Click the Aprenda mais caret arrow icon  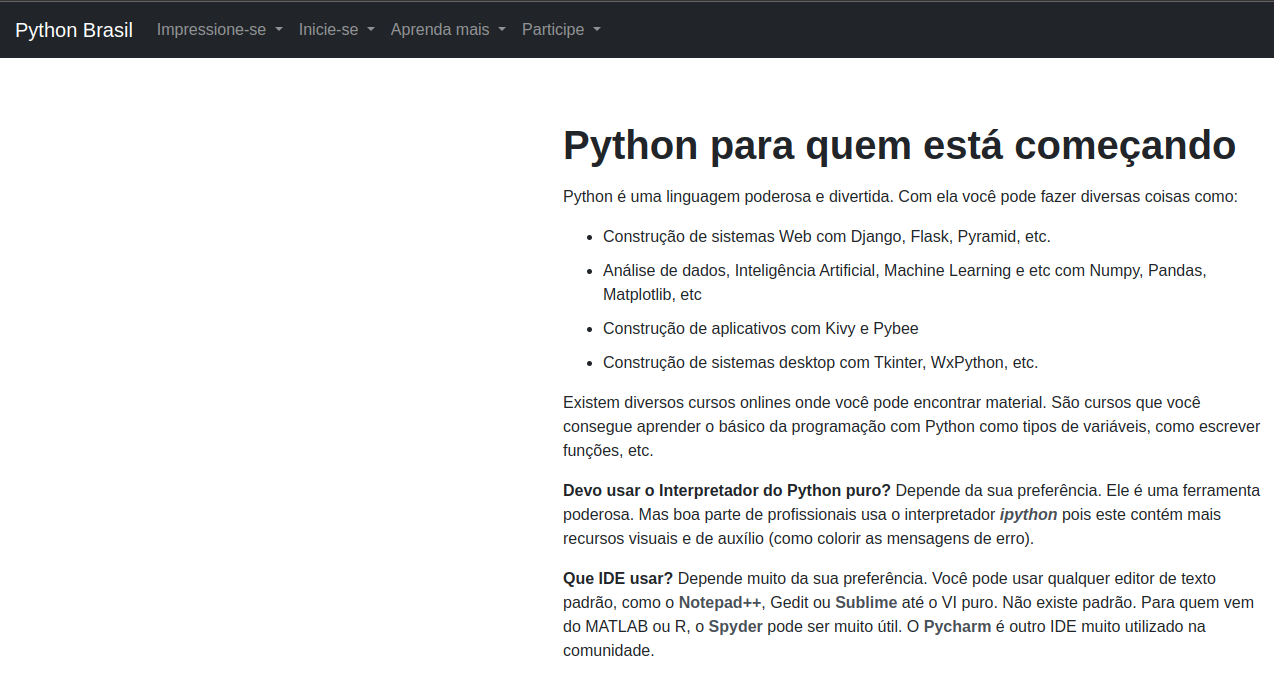click(x=503, y=30)
